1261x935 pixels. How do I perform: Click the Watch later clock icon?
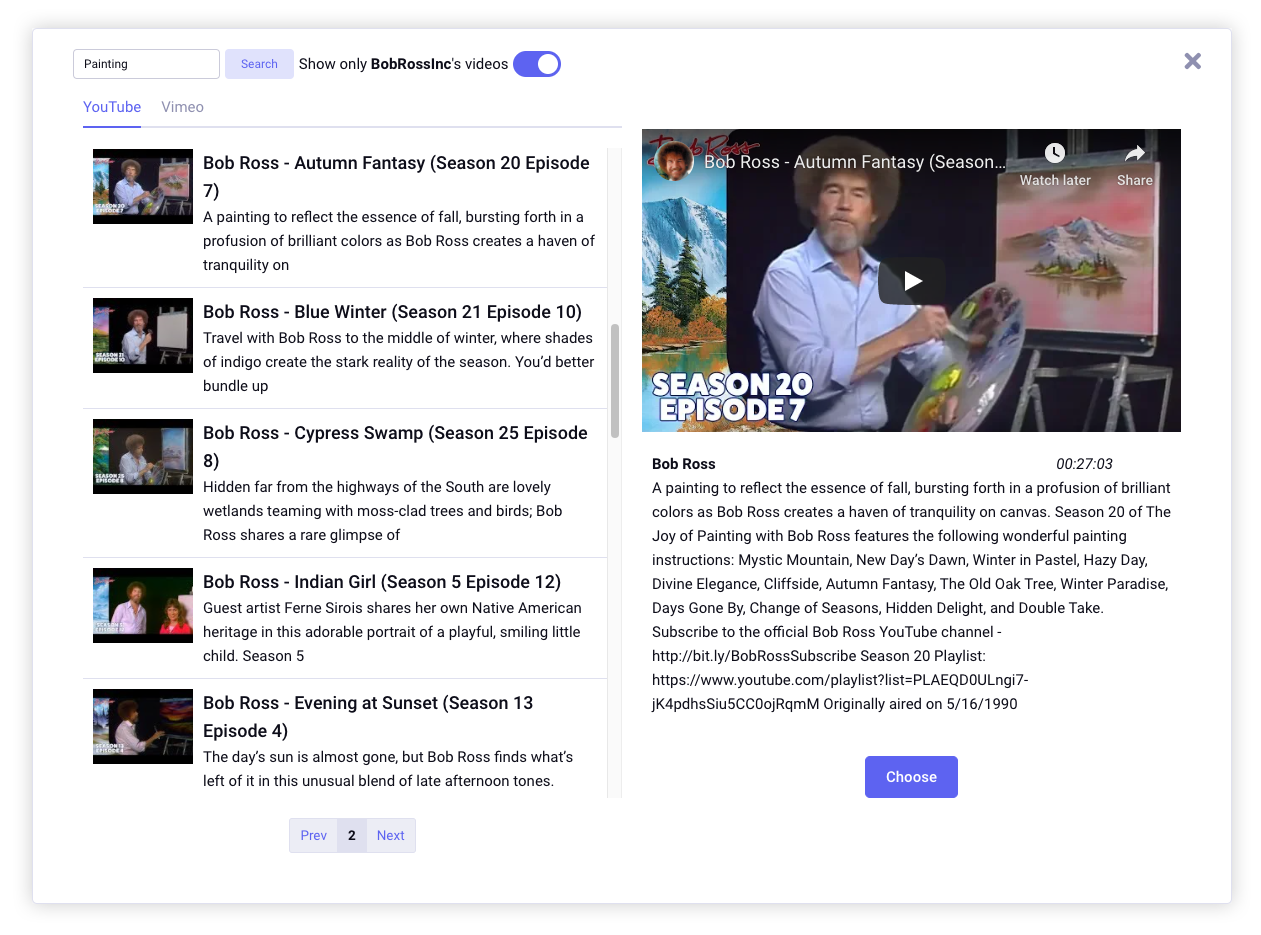[x=1055, y=153]
